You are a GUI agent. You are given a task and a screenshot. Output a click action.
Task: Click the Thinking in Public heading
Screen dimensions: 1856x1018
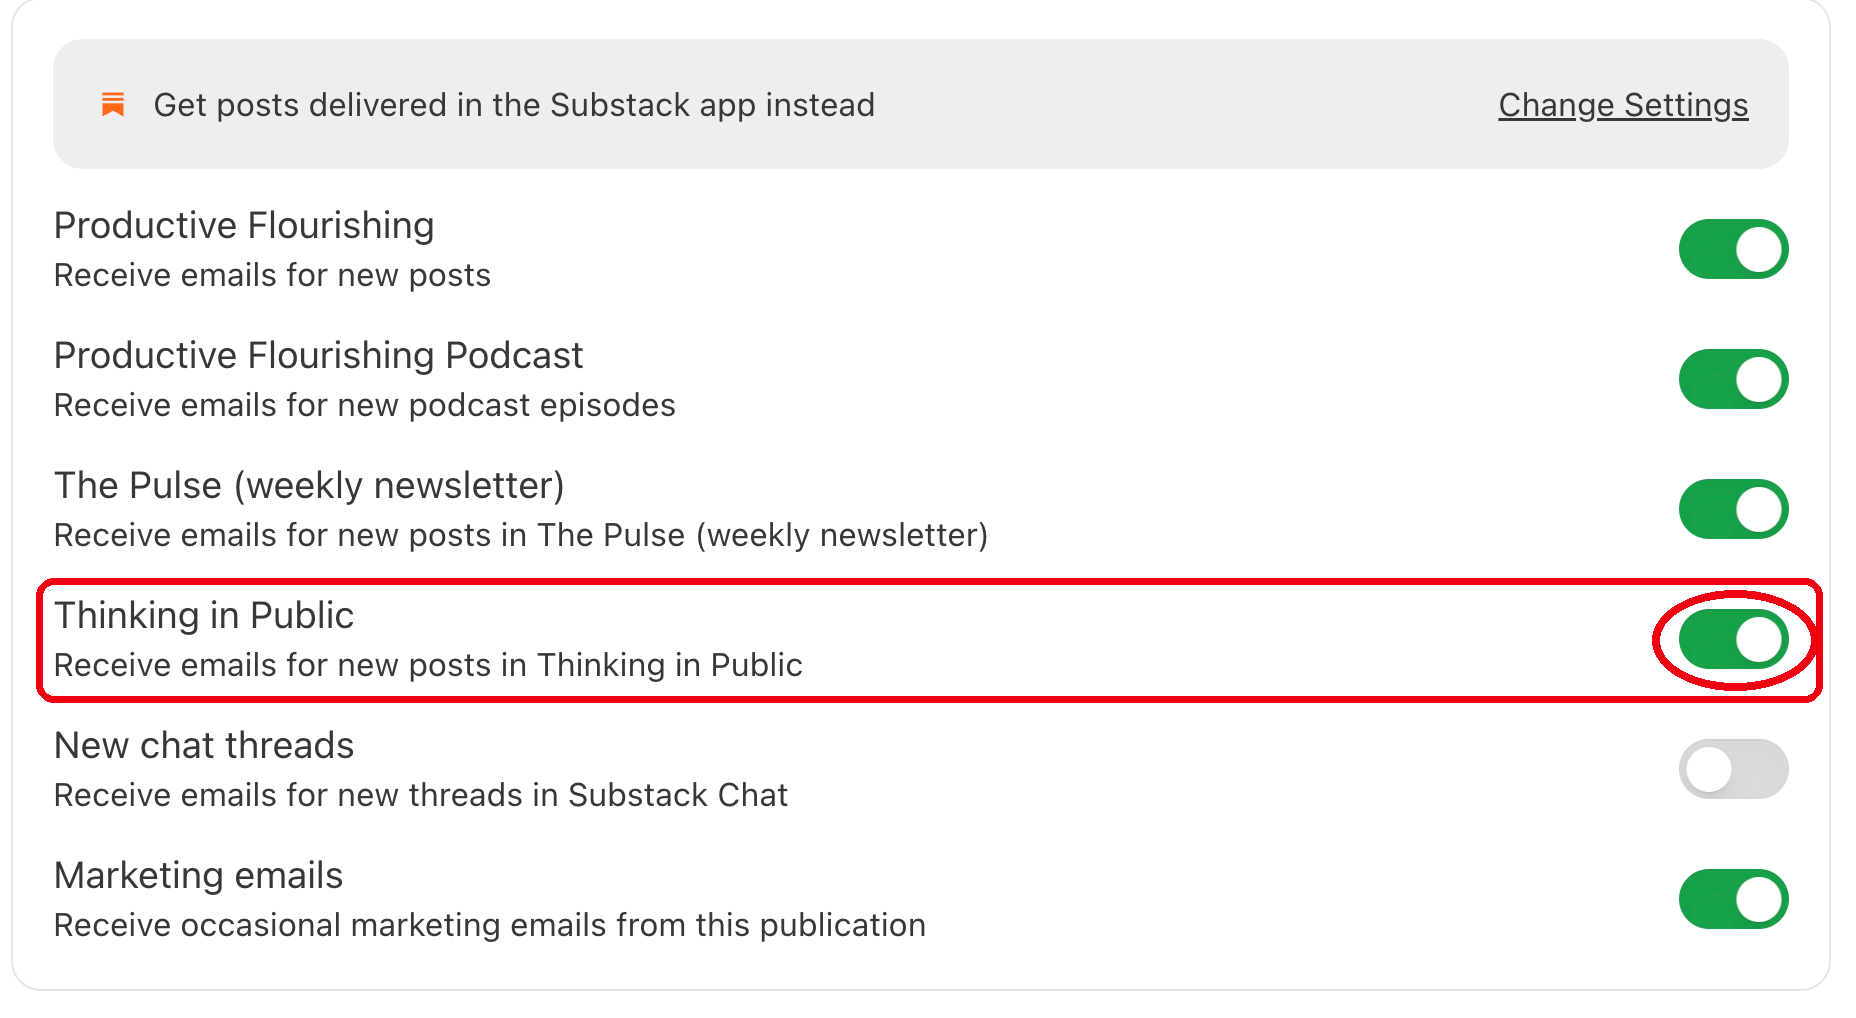coord(204,616)
